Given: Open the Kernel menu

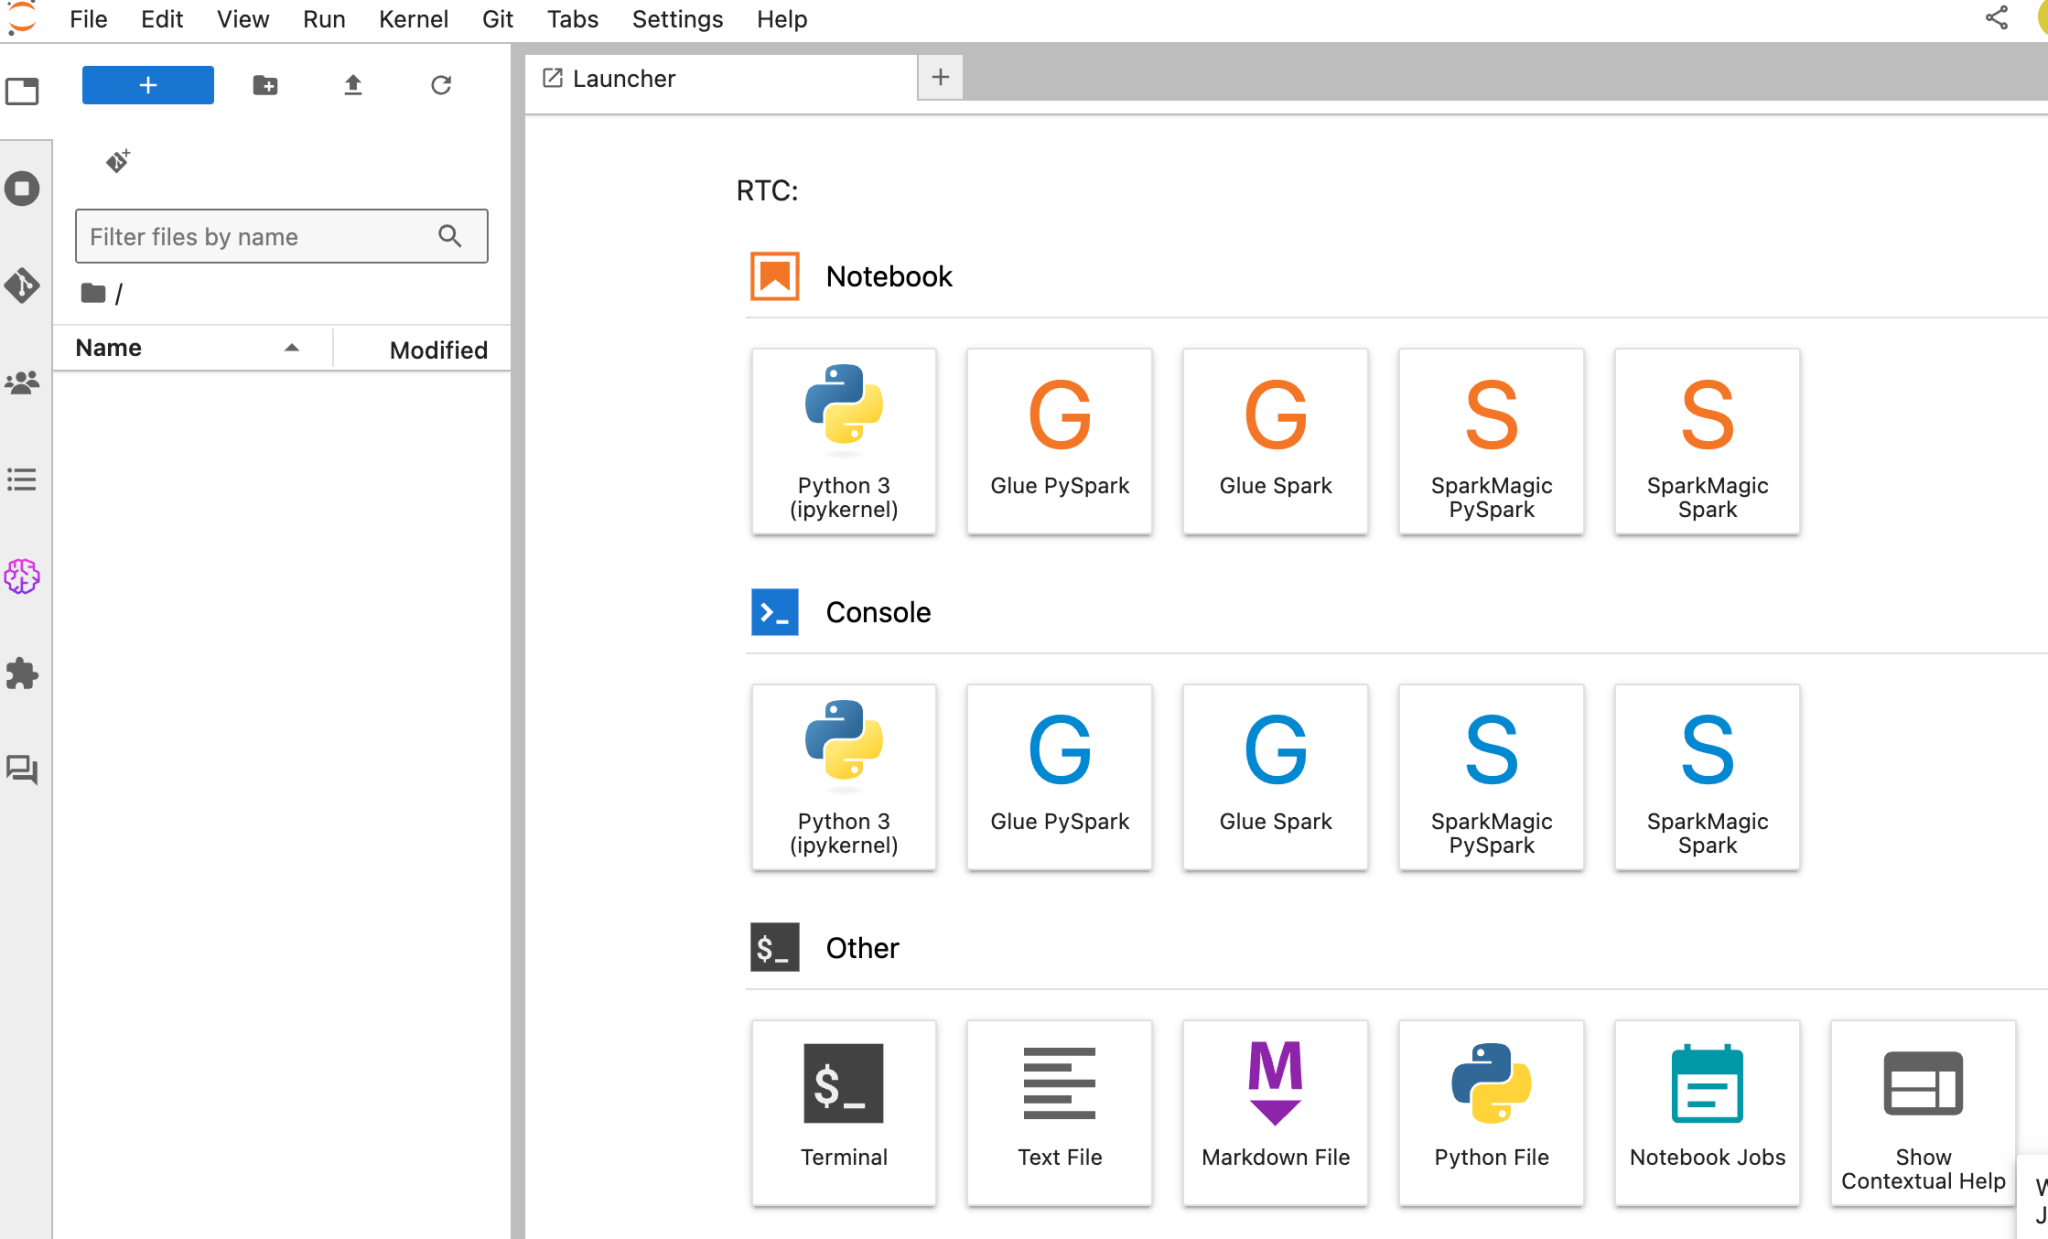Looking at the screenshot, I should tap(414, 19).
